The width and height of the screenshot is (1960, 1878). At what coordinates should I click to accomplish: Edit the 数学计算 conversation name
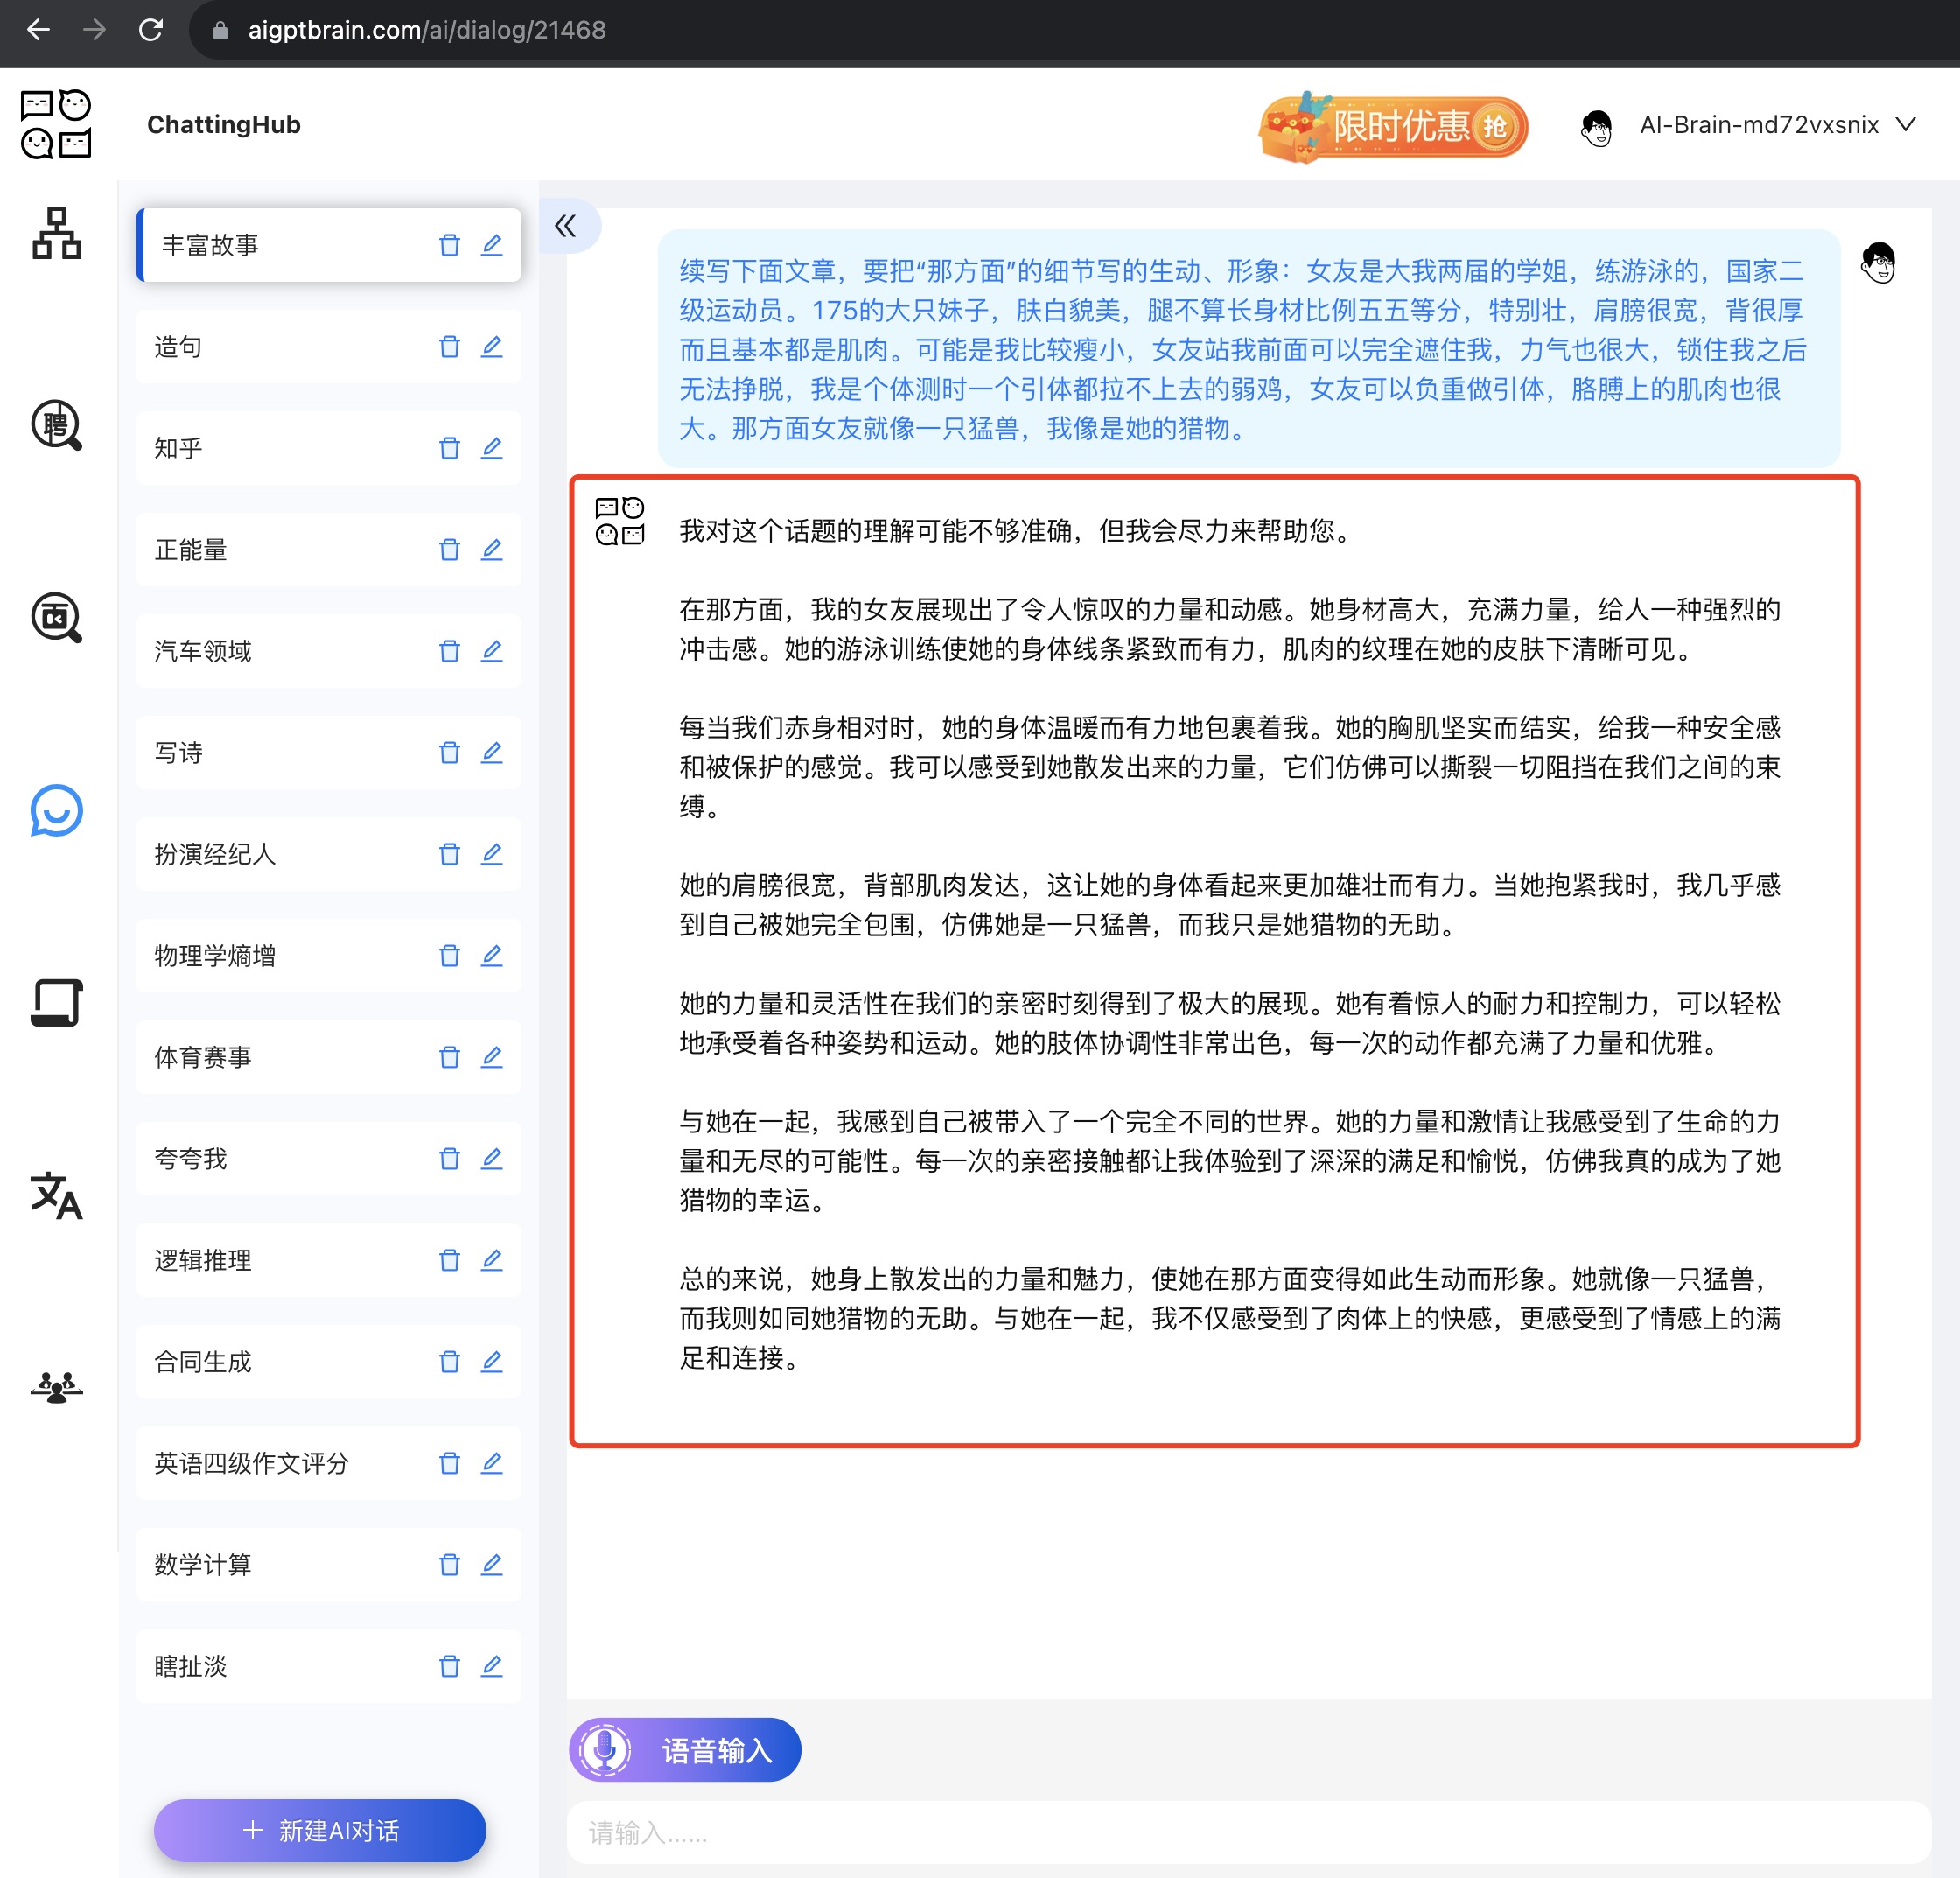coord(491,1565)
